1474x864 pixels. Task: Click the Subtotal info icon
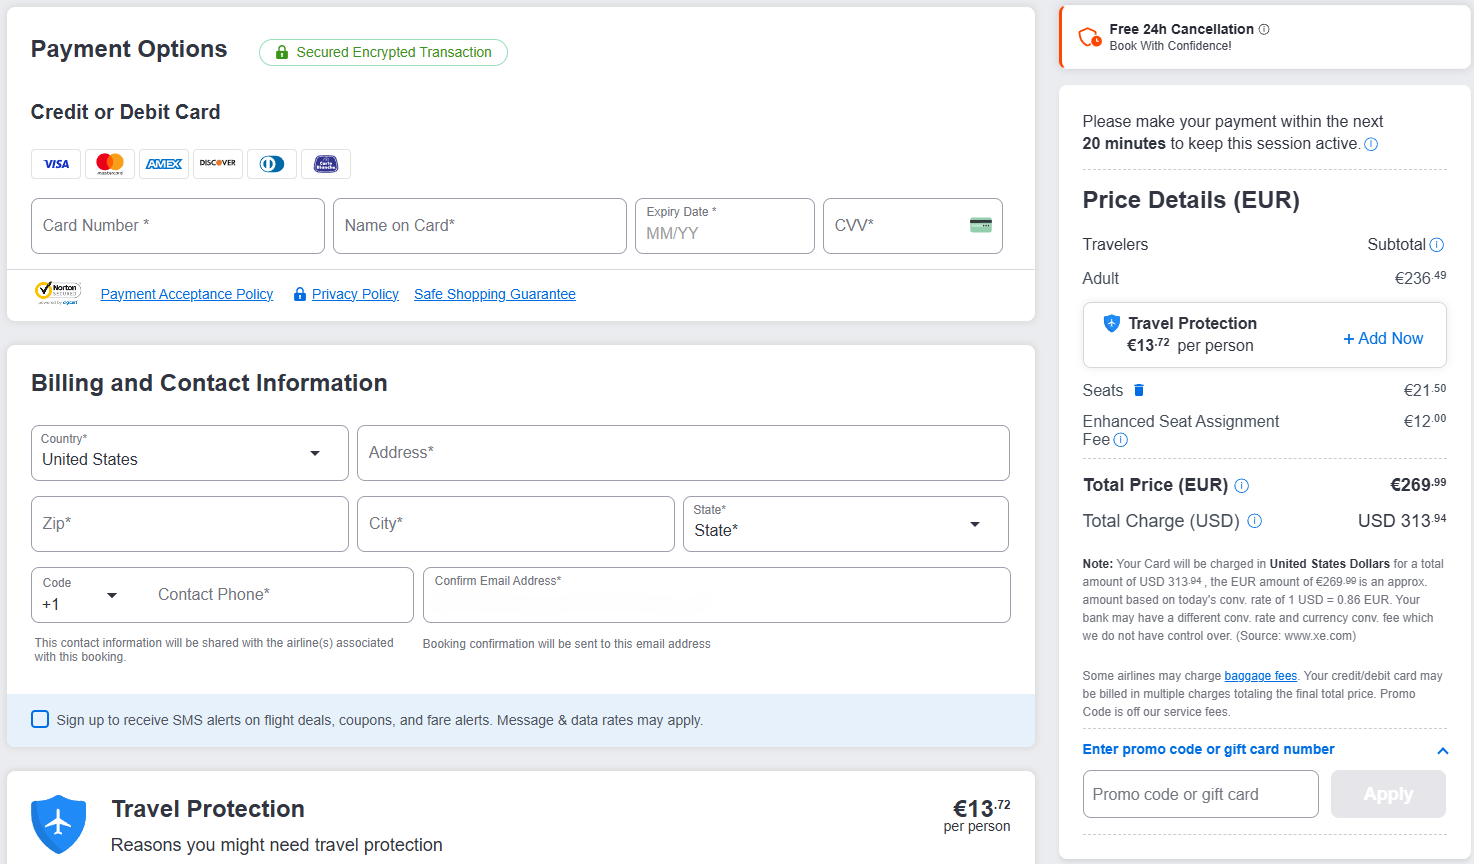[x=1437, y=245]
